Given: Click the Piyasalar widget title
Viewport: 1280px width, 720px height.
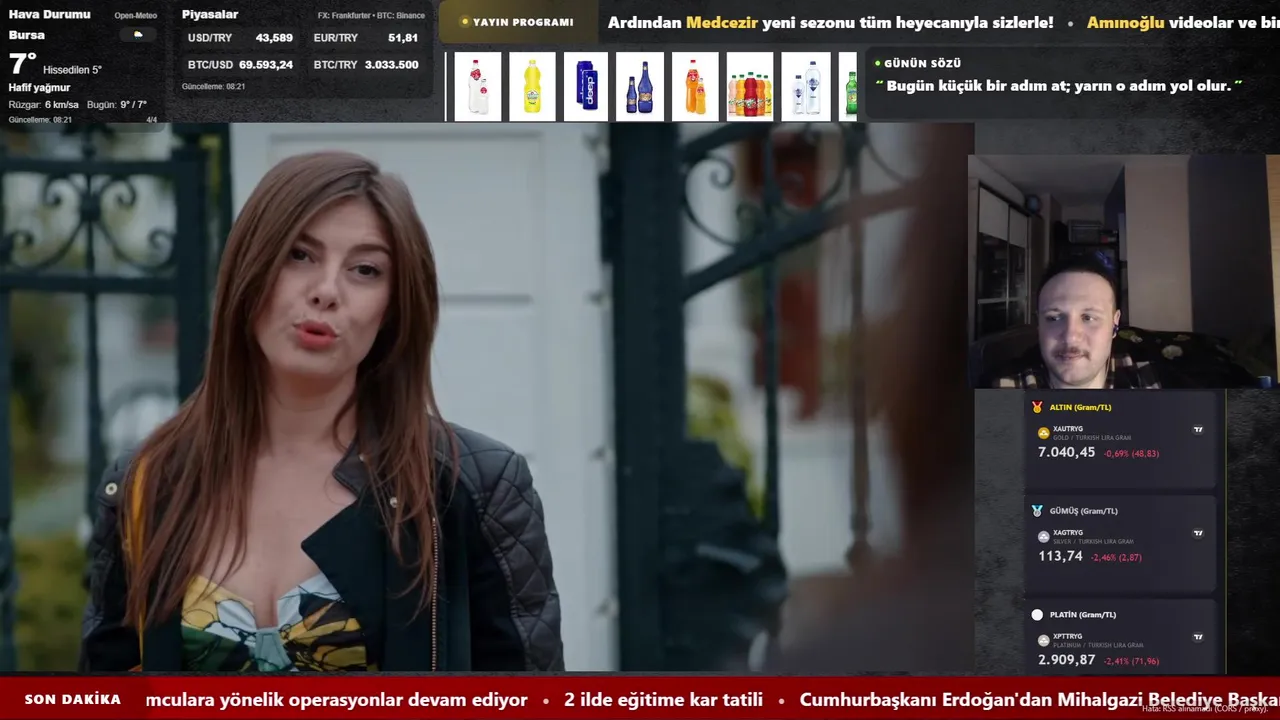Looking at the screenshot, I should tap(210, 14).
